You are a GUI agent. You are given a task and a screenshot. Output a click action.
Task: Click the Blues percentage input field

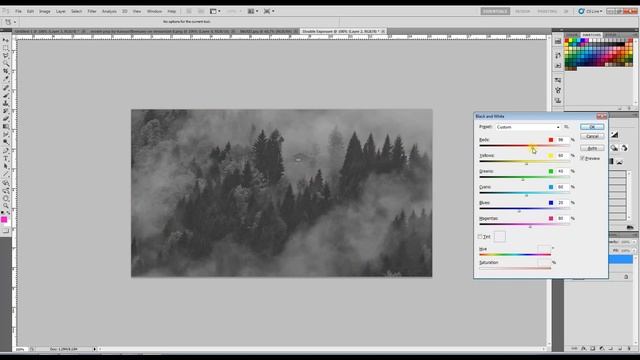[x=562, y=203]
